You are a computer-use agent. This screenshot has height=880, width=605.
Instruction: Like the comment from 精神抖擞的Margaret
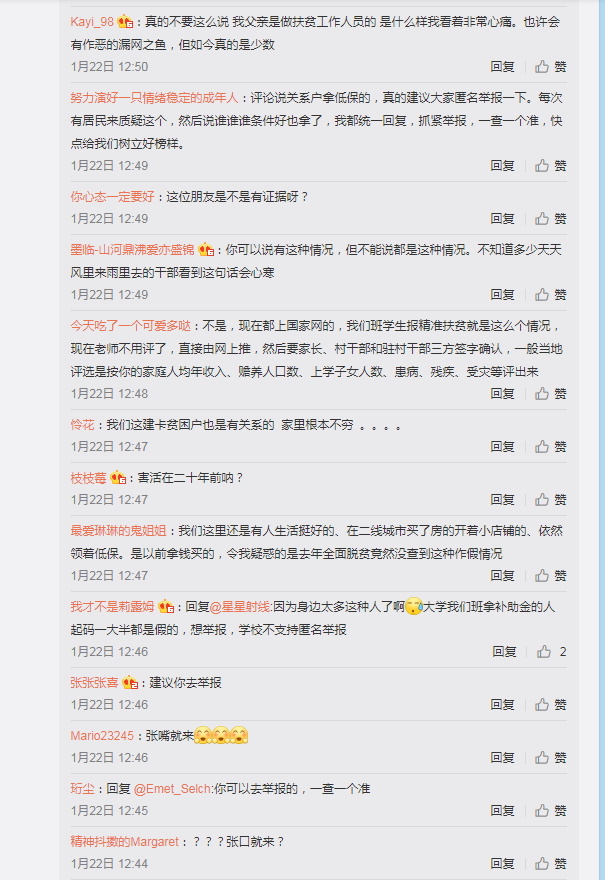(x=550, y=863)
